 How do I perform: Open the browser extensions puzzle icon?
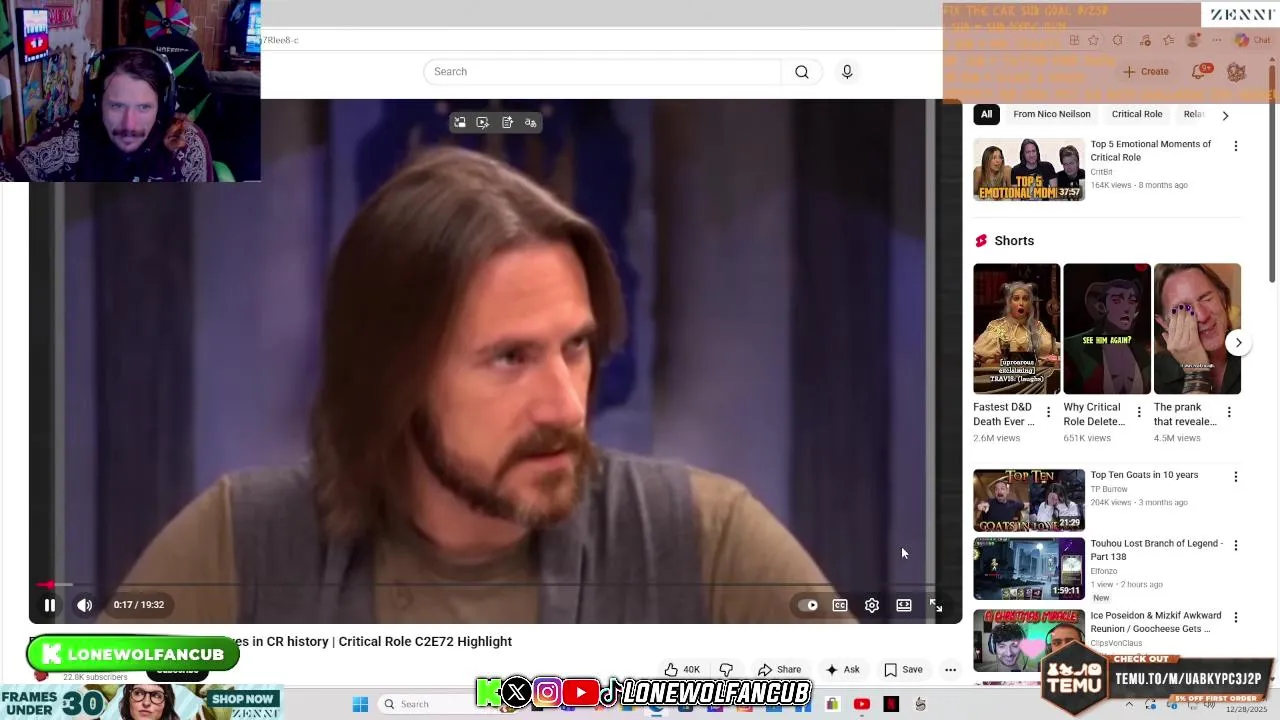tap(1117, 40)
